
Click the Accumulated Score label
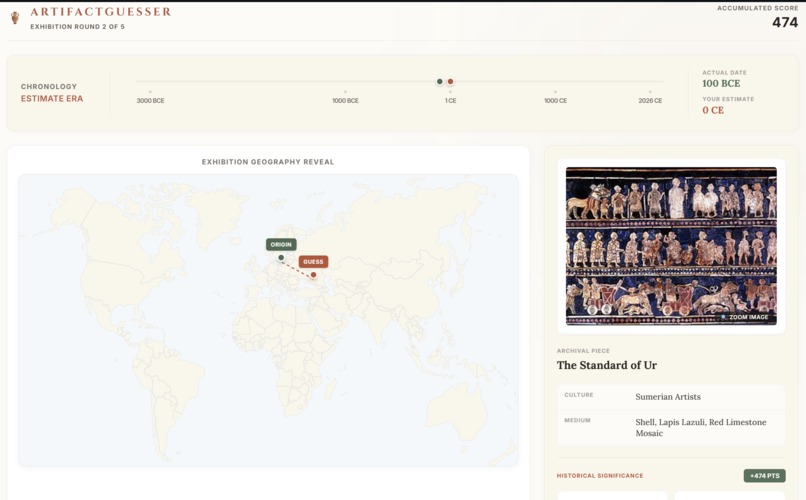point(758,8)
